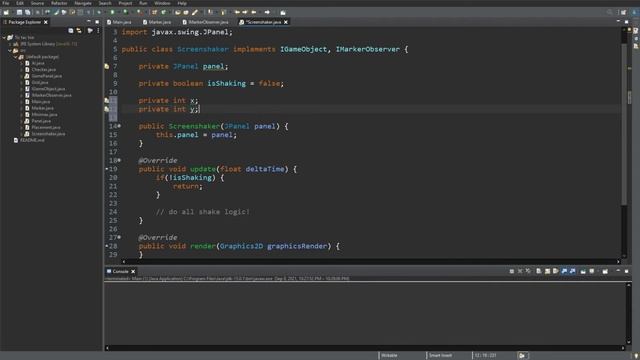The height and width of the screenshot is (360, 640).
Task: Switch to the Main.java editor tab
Action: pyautogui.click(x=120, y=22)
